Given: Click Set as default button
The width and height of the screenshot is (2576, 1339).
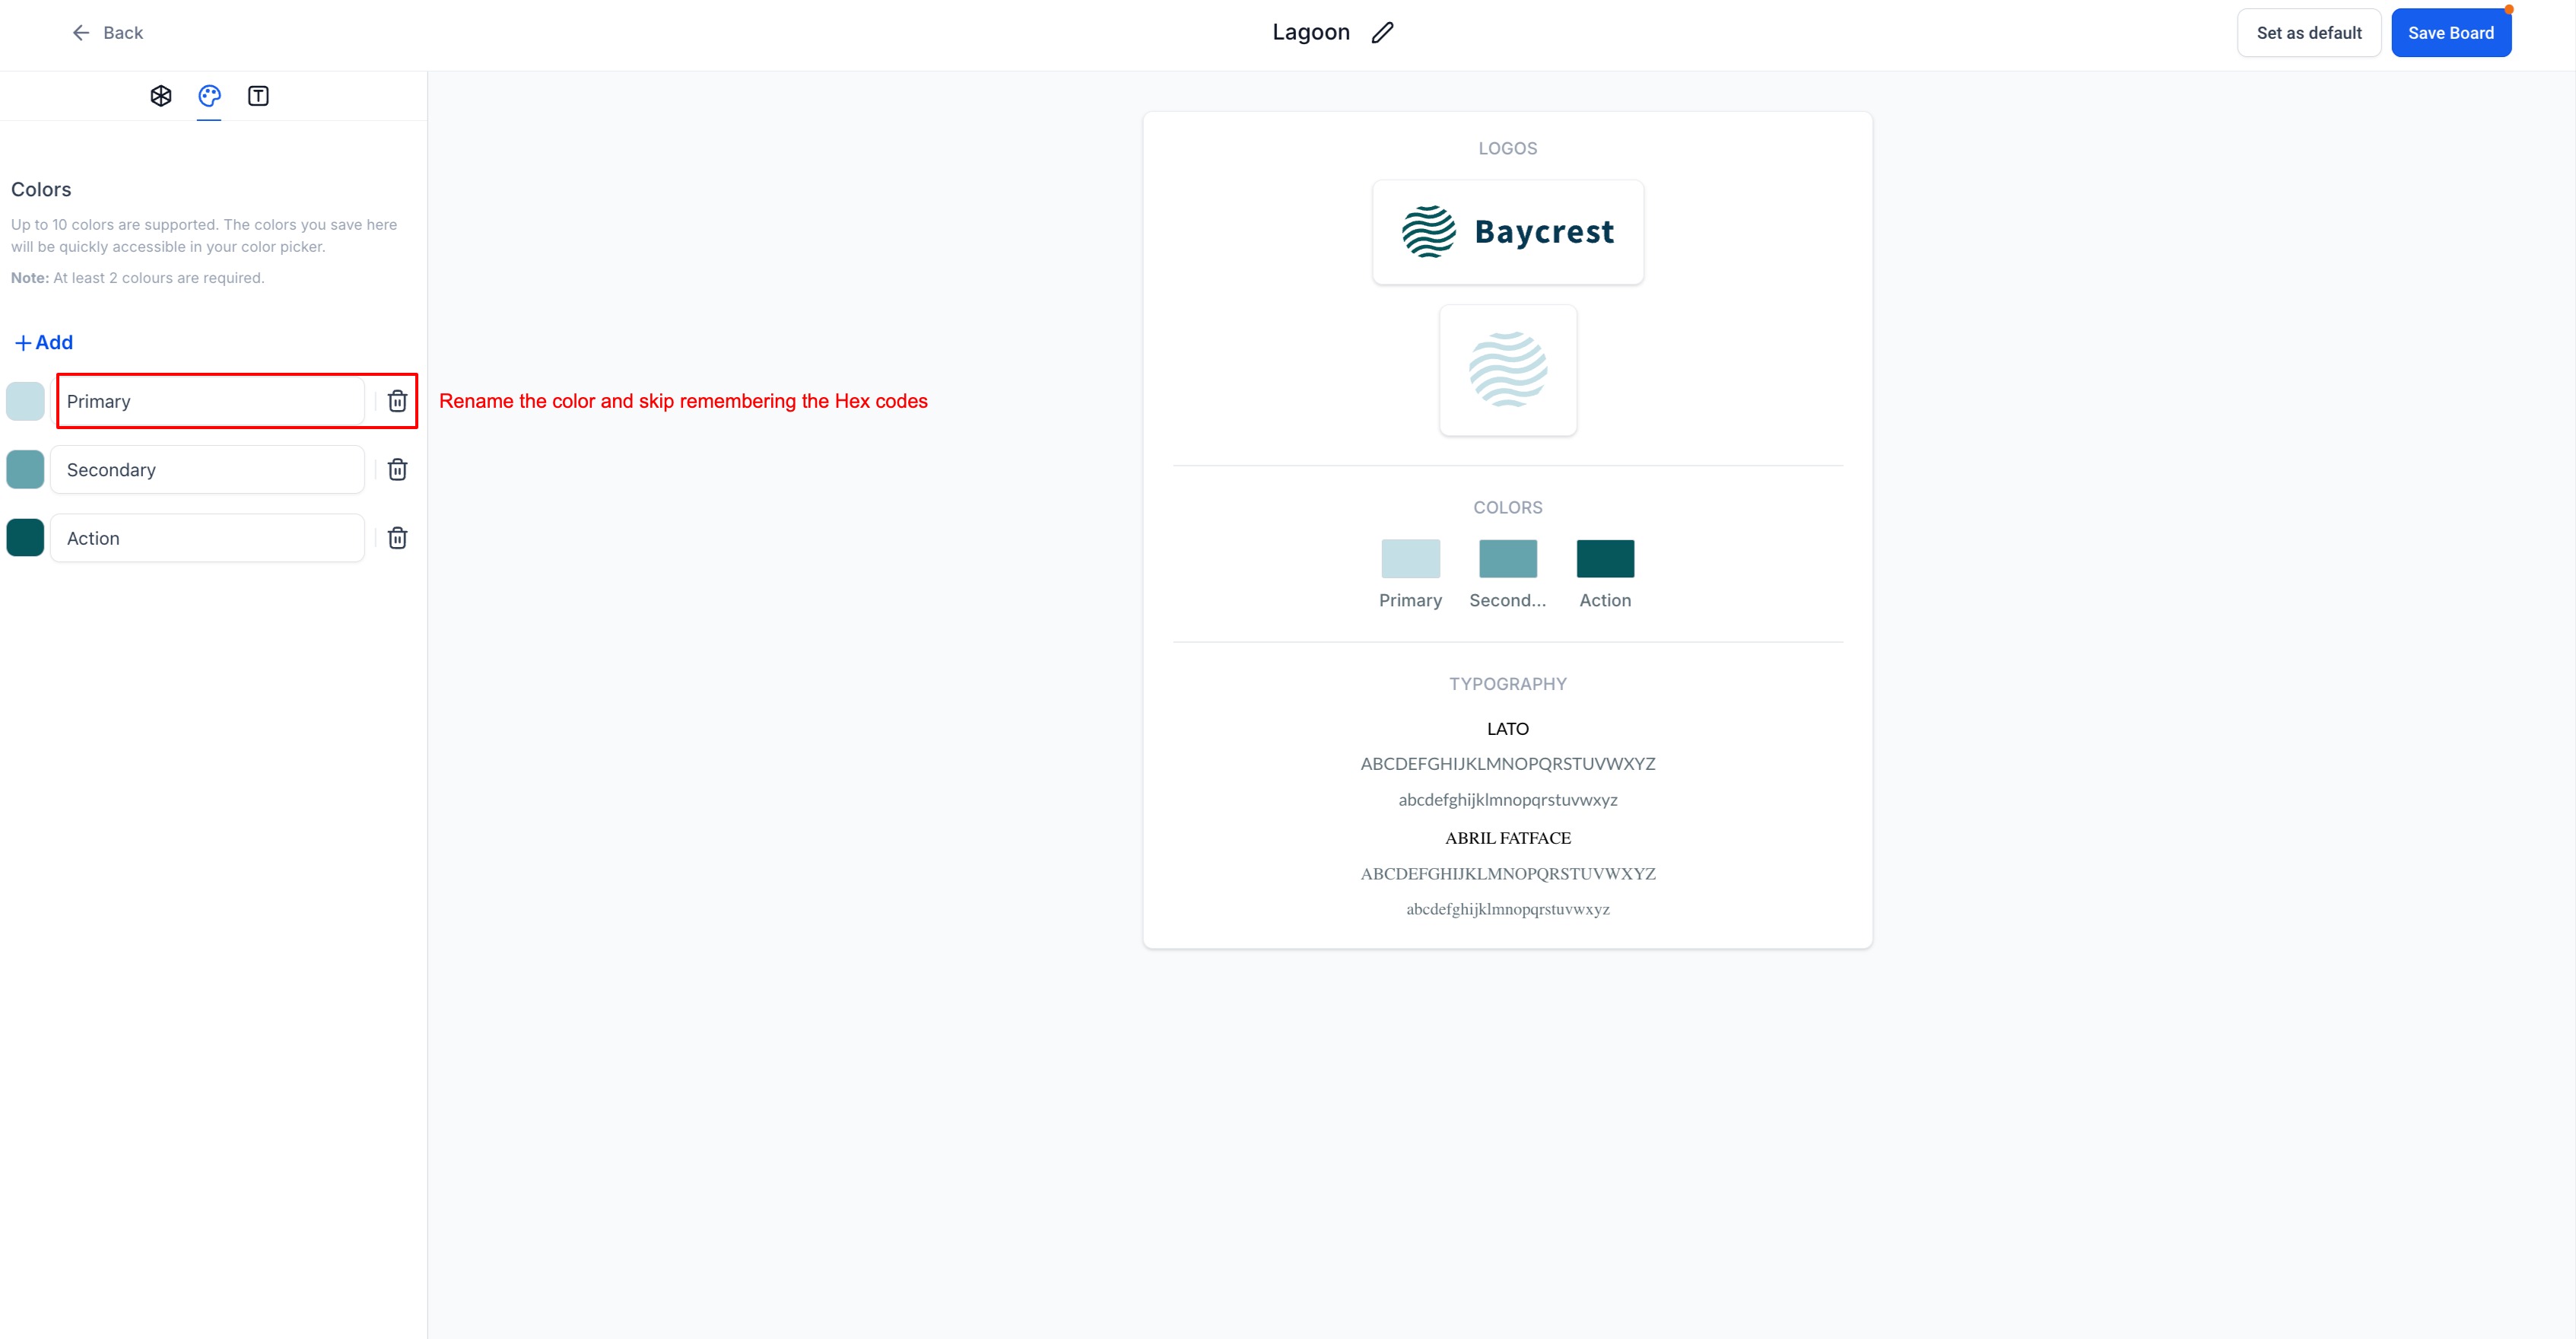Looking at the screenshot, I should point(2308,33).
